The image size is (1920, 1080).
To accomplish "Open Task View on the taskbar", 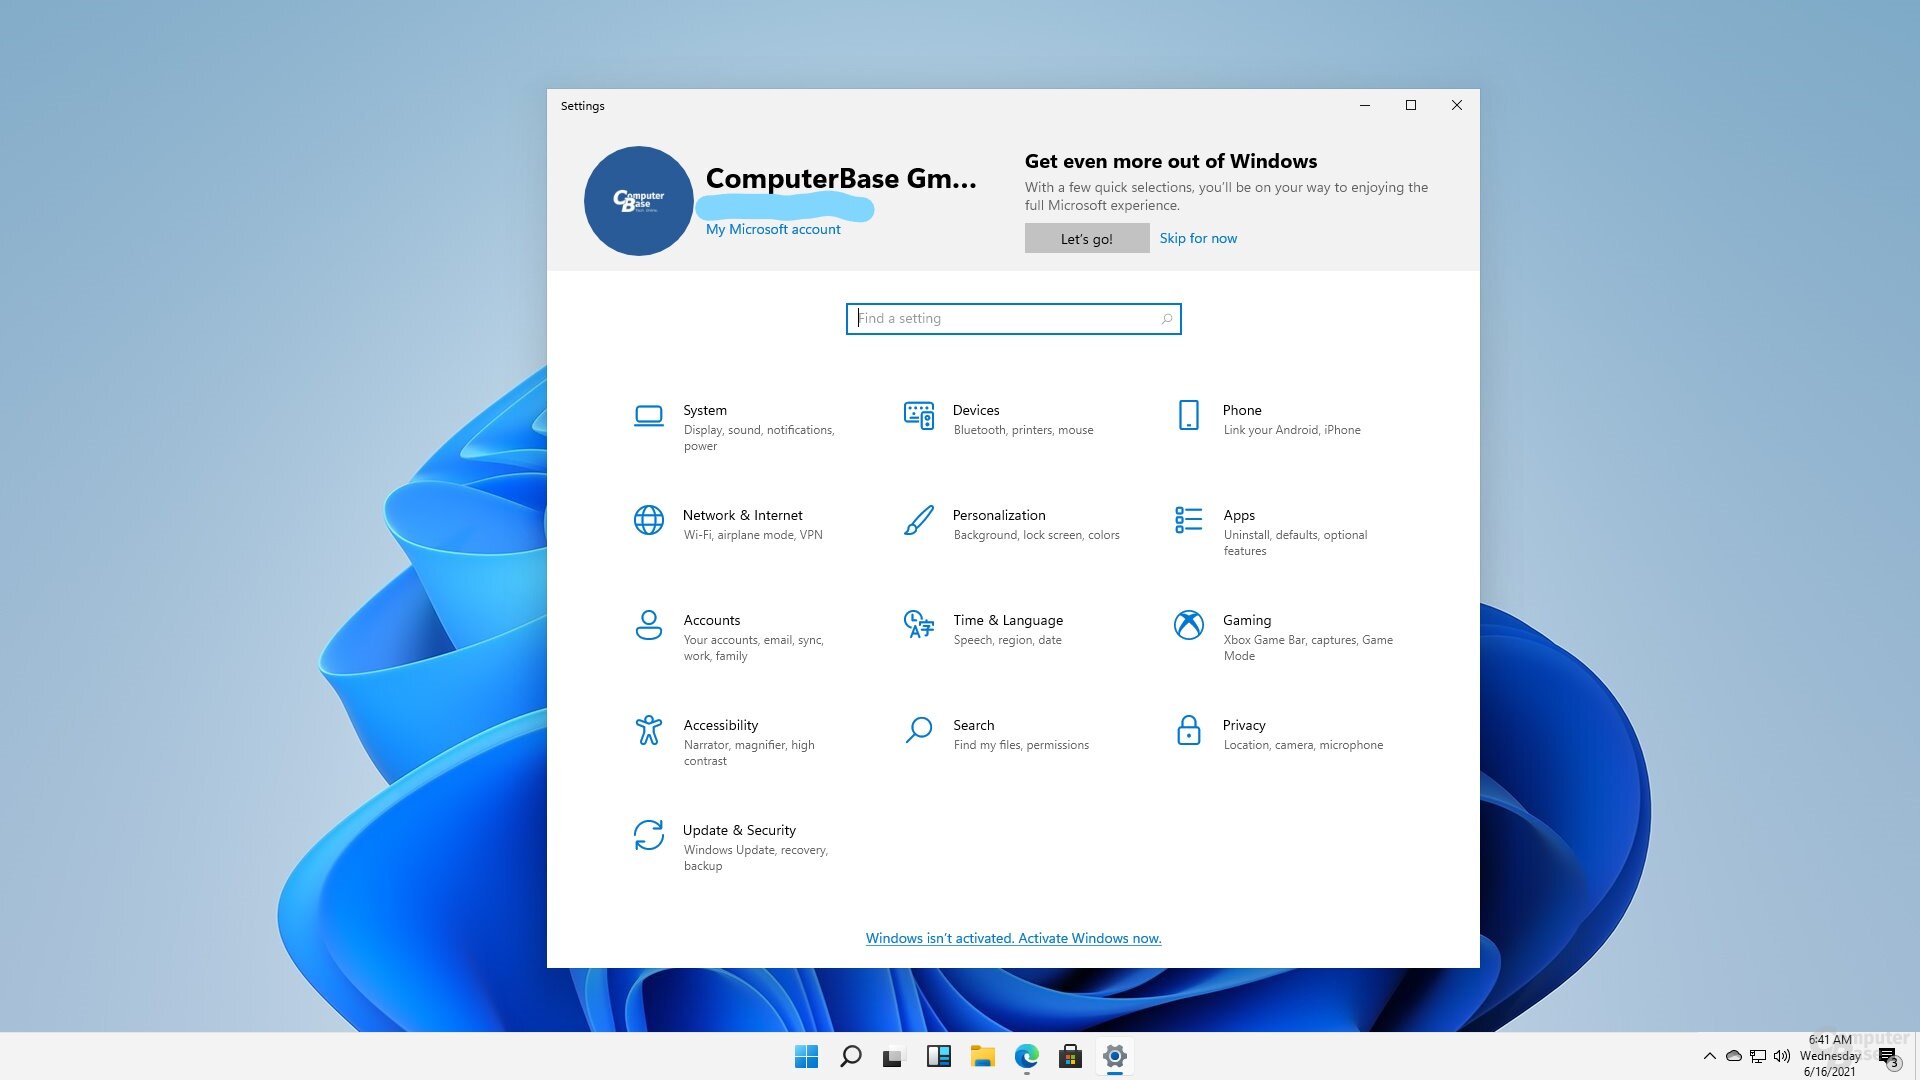I will tap(894, 1056).
